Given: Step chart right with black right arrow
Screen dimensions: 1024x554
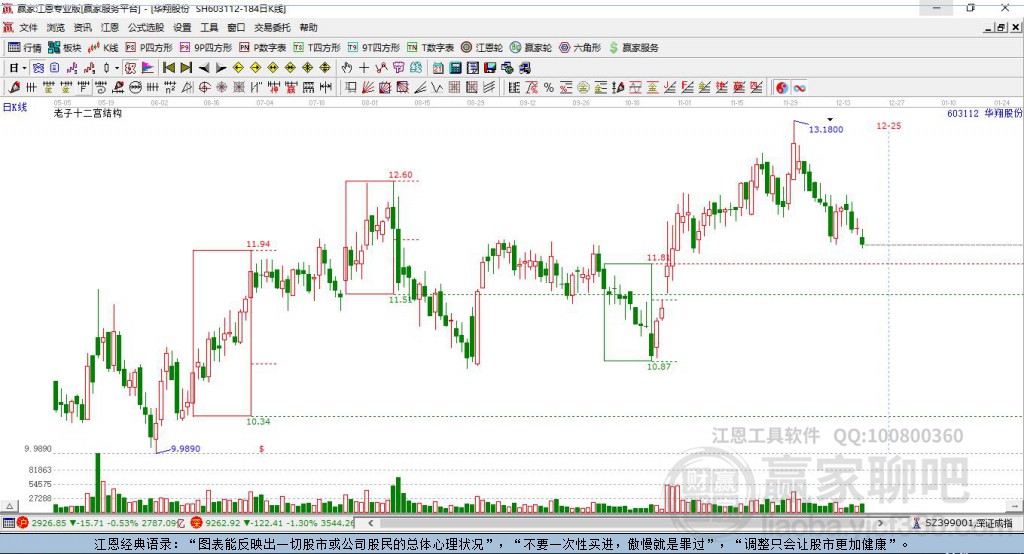Looking at the screenshot, I should (221, 68).
